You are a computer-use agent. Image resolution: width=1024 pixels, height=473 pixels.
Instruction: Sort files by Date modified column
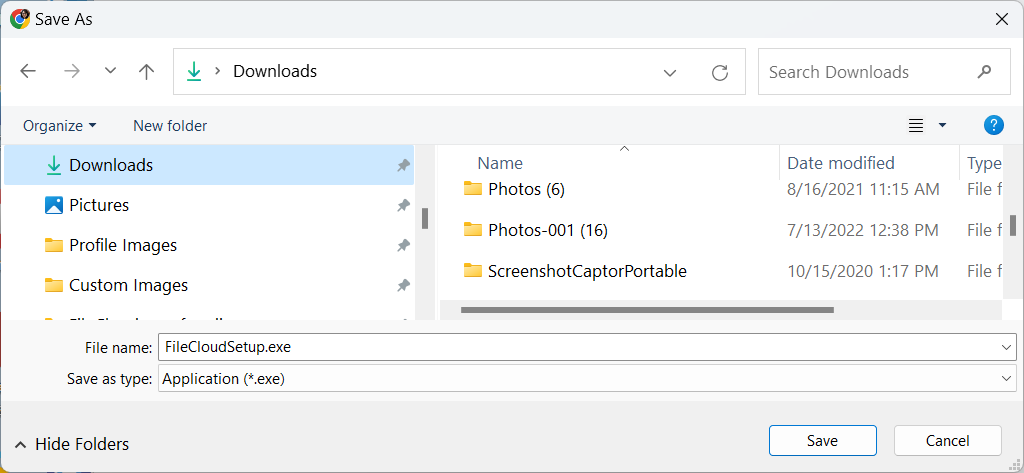[x=840, y=163]
